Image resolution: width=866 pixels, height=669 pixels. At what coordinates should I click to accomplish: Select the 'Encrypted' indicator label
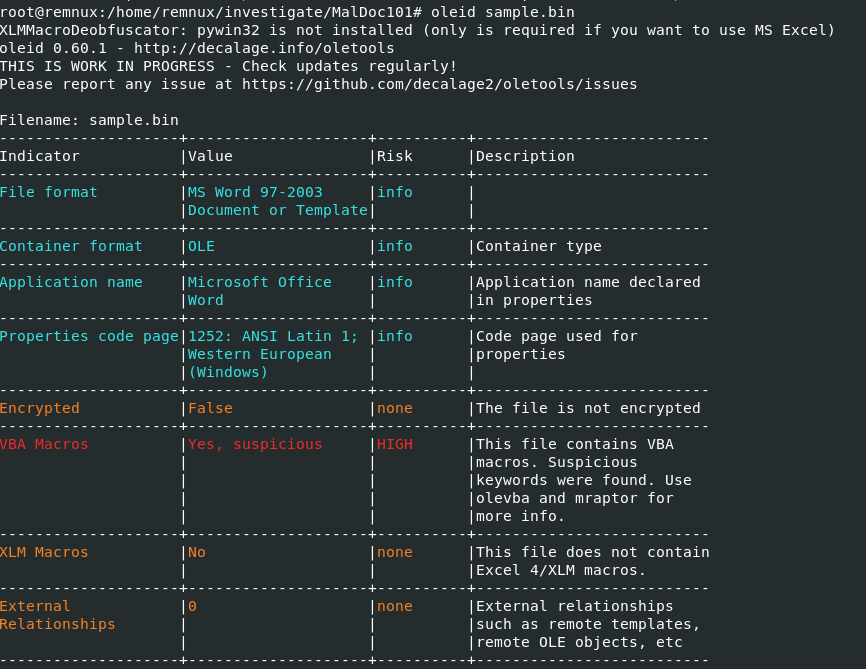pos(40,408)
